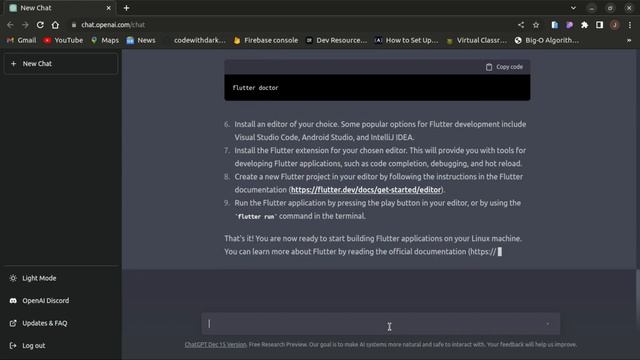
Task: Open the codewithdark bookmark
Action: pyautogui.click(x=200, y=40)
